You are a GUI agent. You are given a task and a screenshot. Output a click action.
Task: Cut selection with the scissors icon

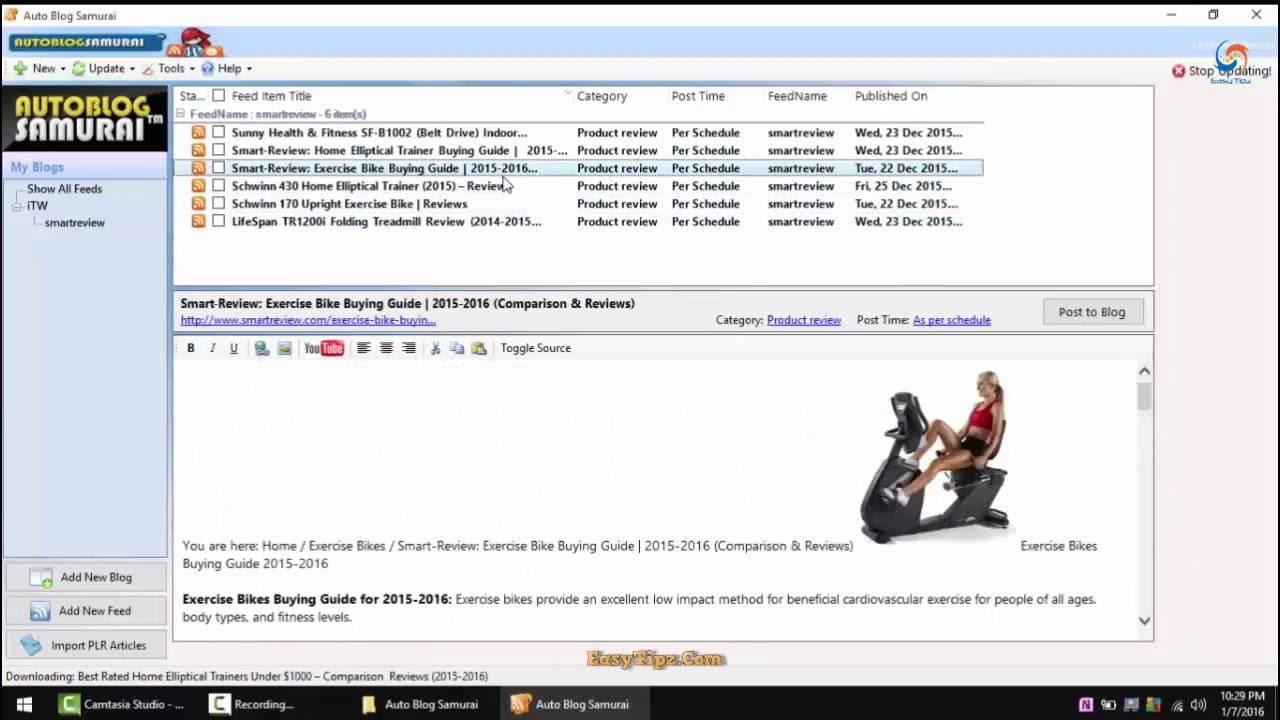tap(435, 348)
